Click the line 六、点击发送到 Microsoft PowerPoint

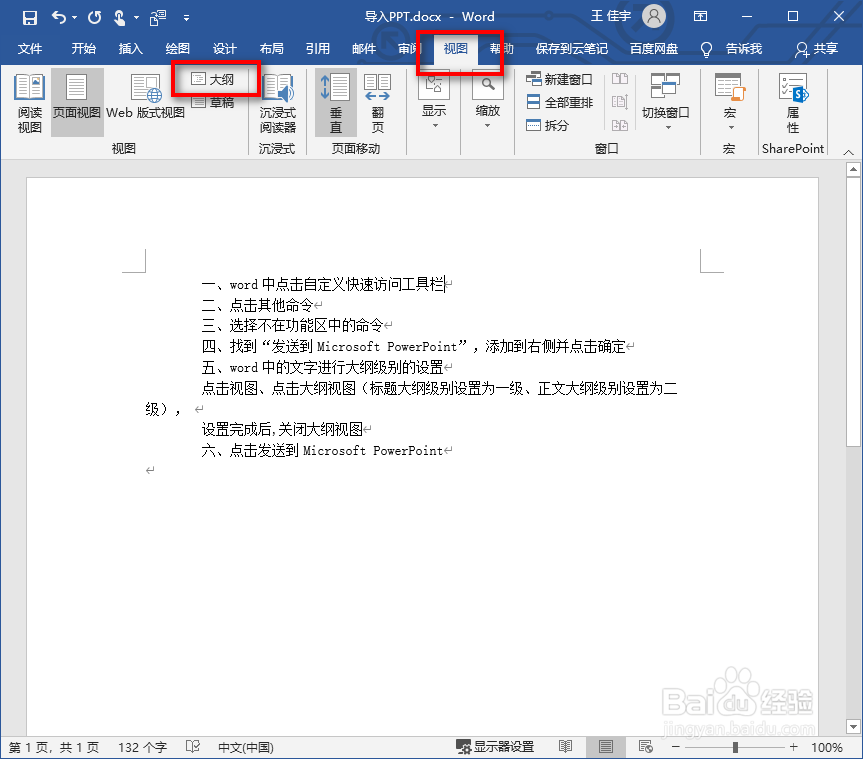tap(323, 451)
